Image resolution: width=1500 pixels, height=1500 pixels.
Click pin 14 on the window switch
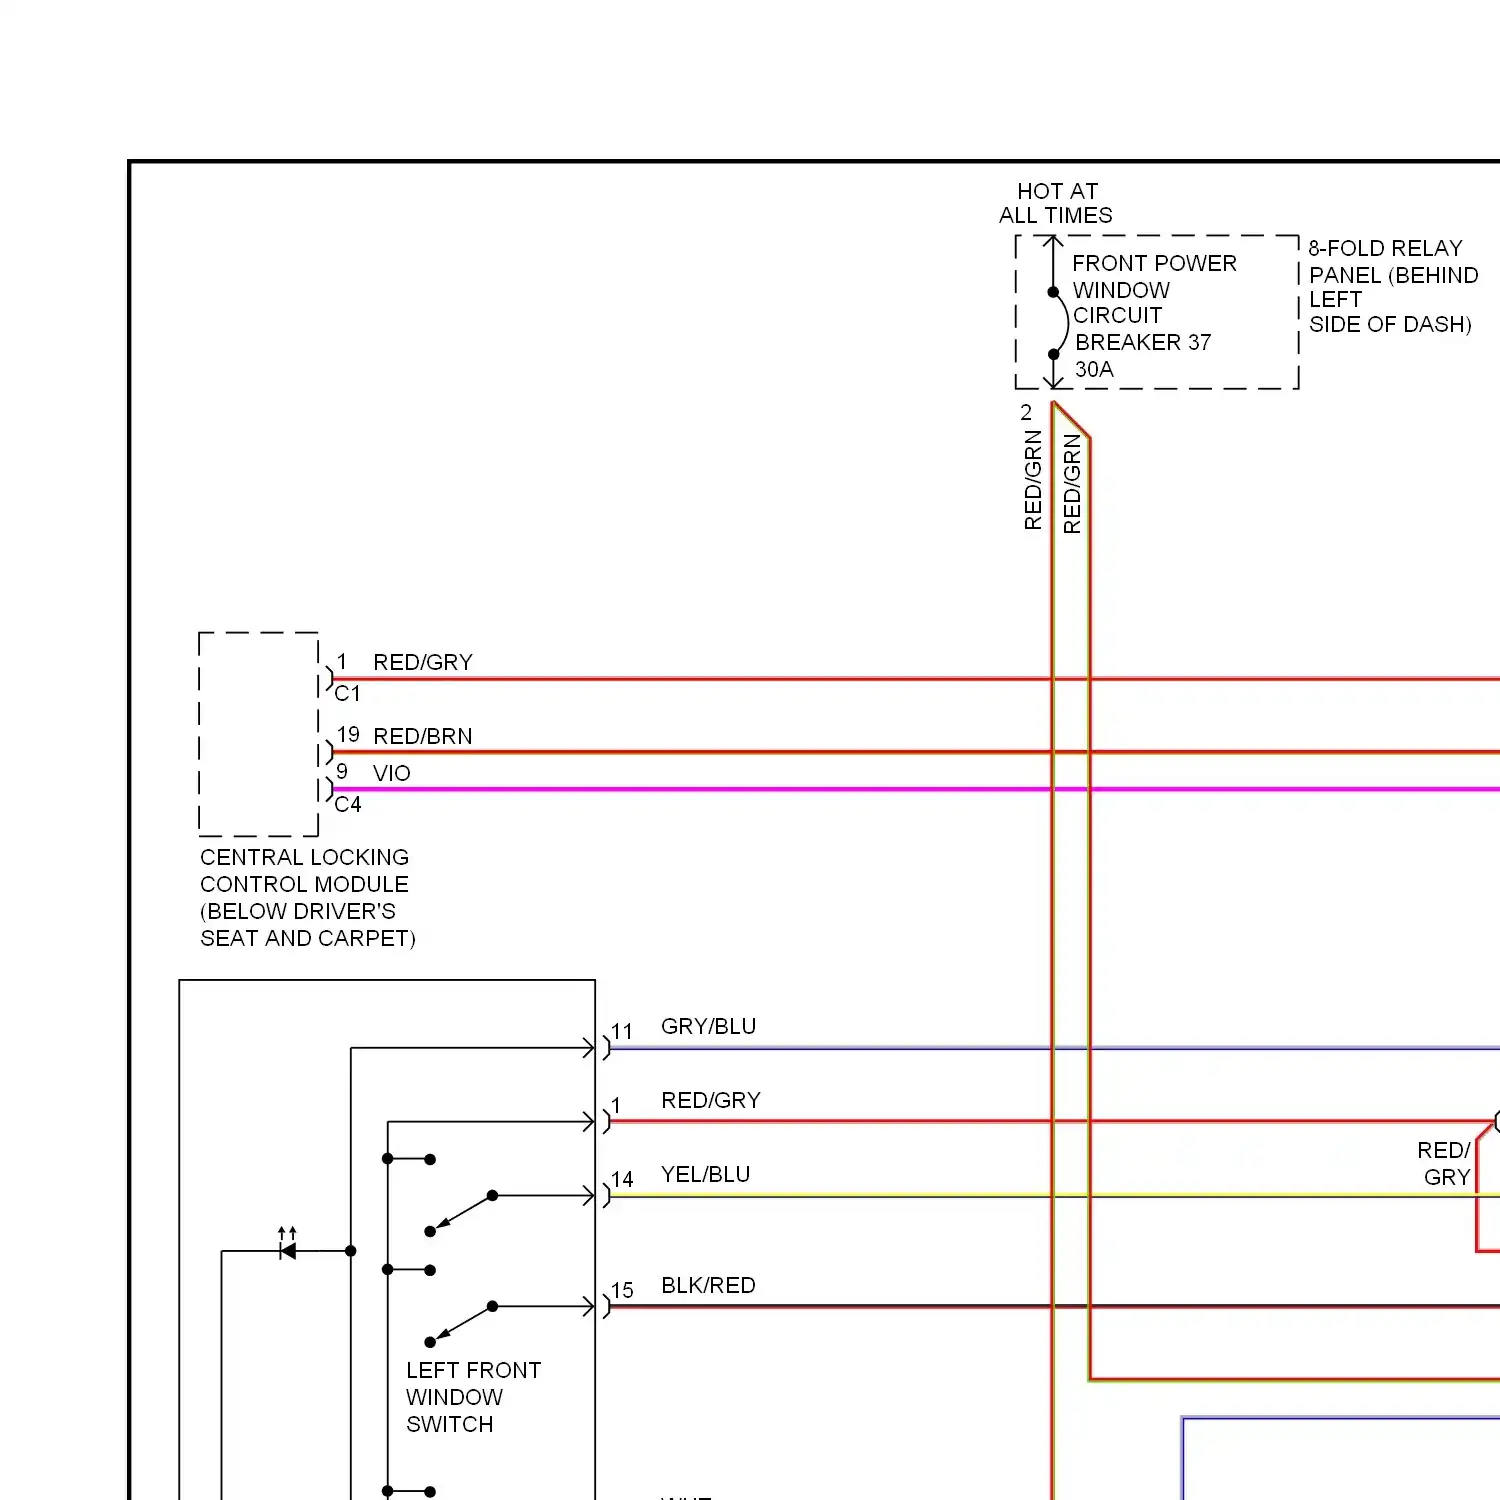pyautogui.click(x=622, y=1179)
